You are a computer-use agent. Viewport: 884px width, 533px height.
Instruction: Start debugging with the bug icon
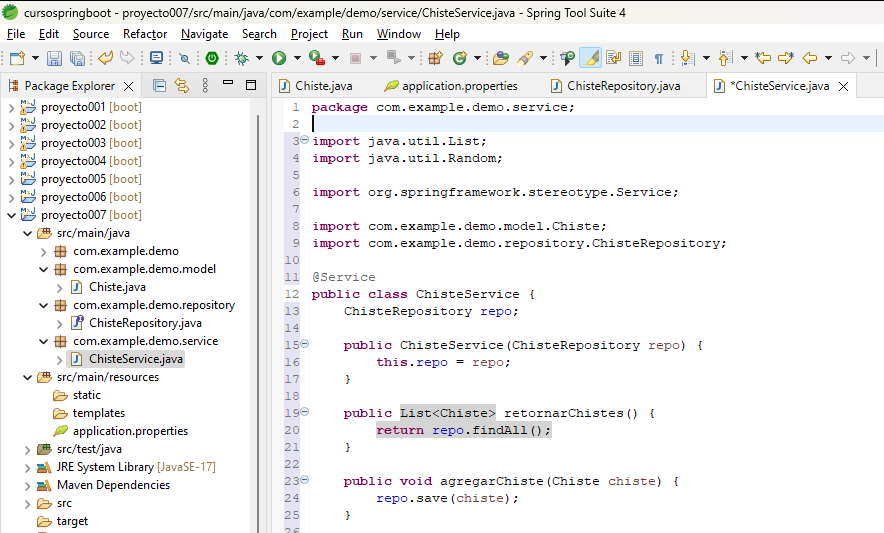click(x=242, y=58)
